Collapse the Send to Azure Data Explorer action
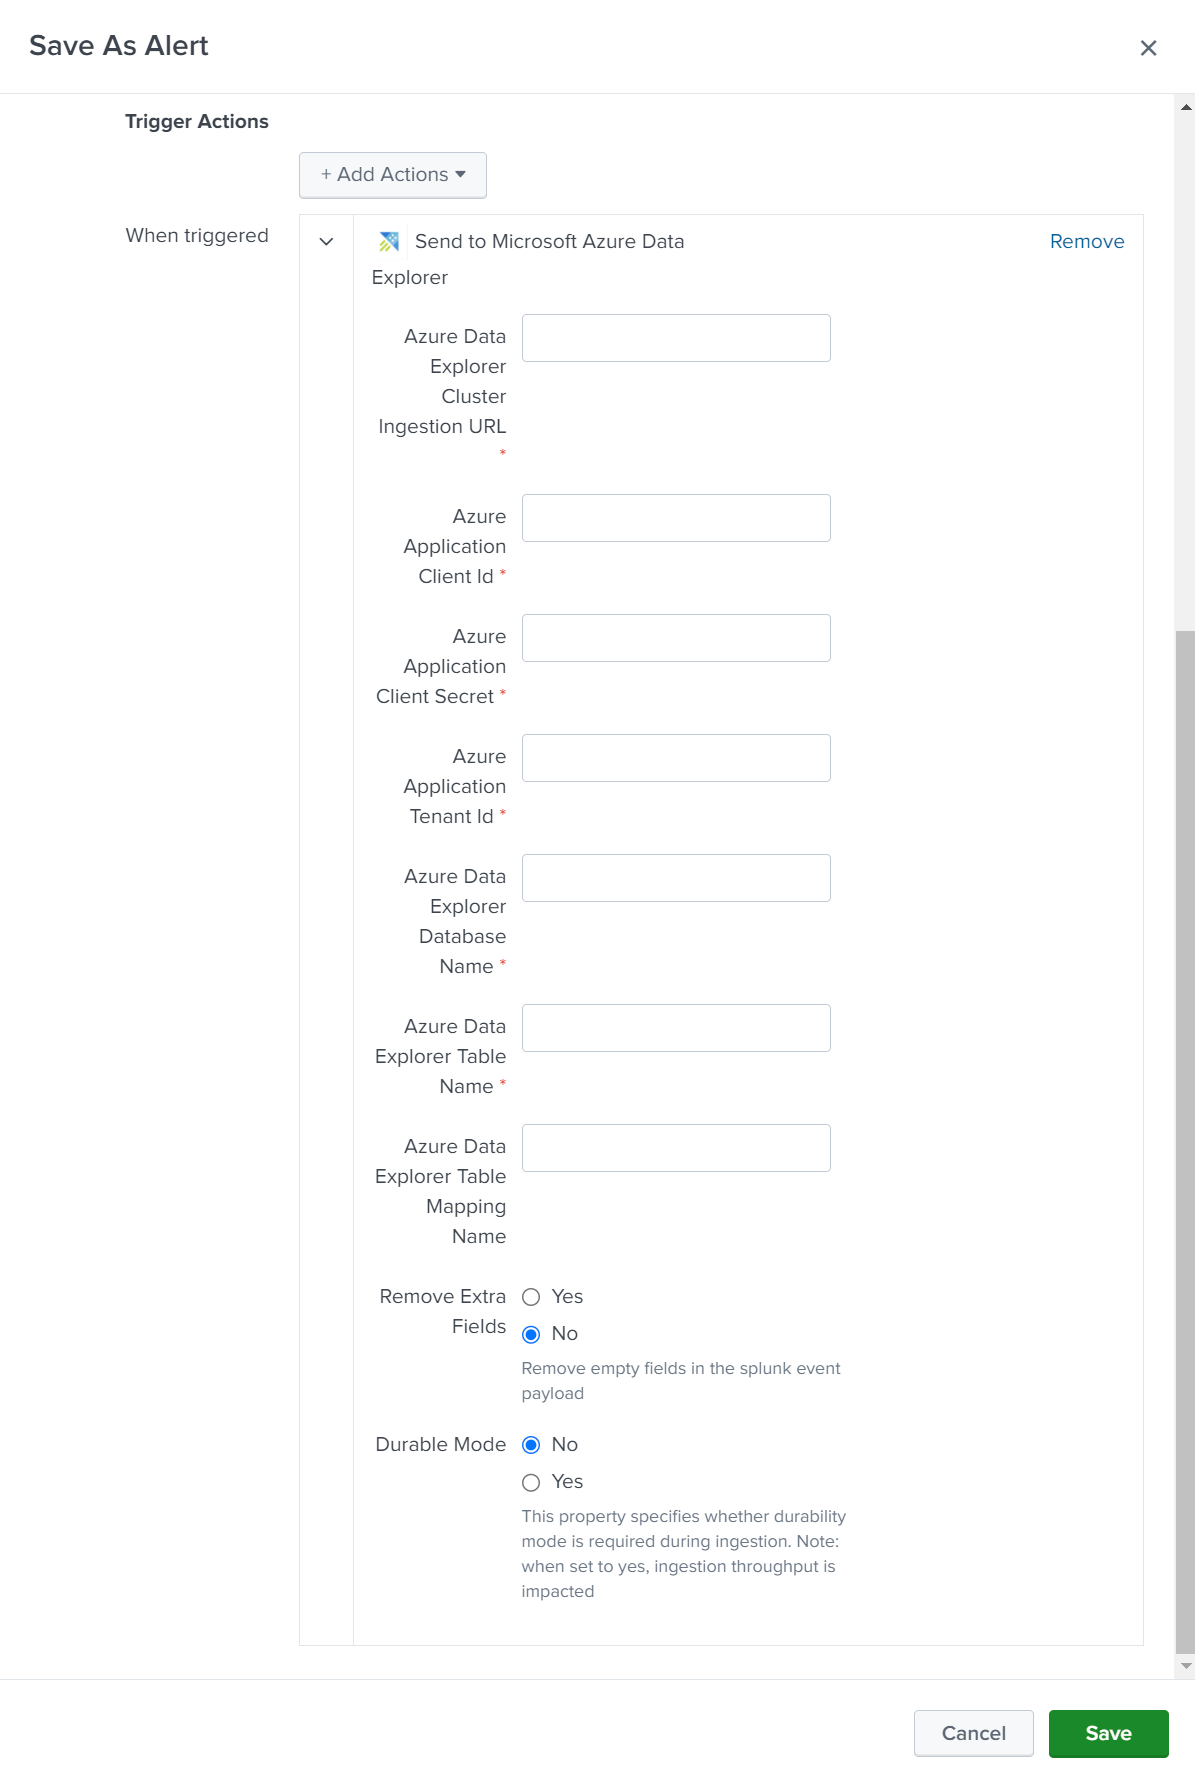This screenshot has width=1195, height=1785. (324, 241)
